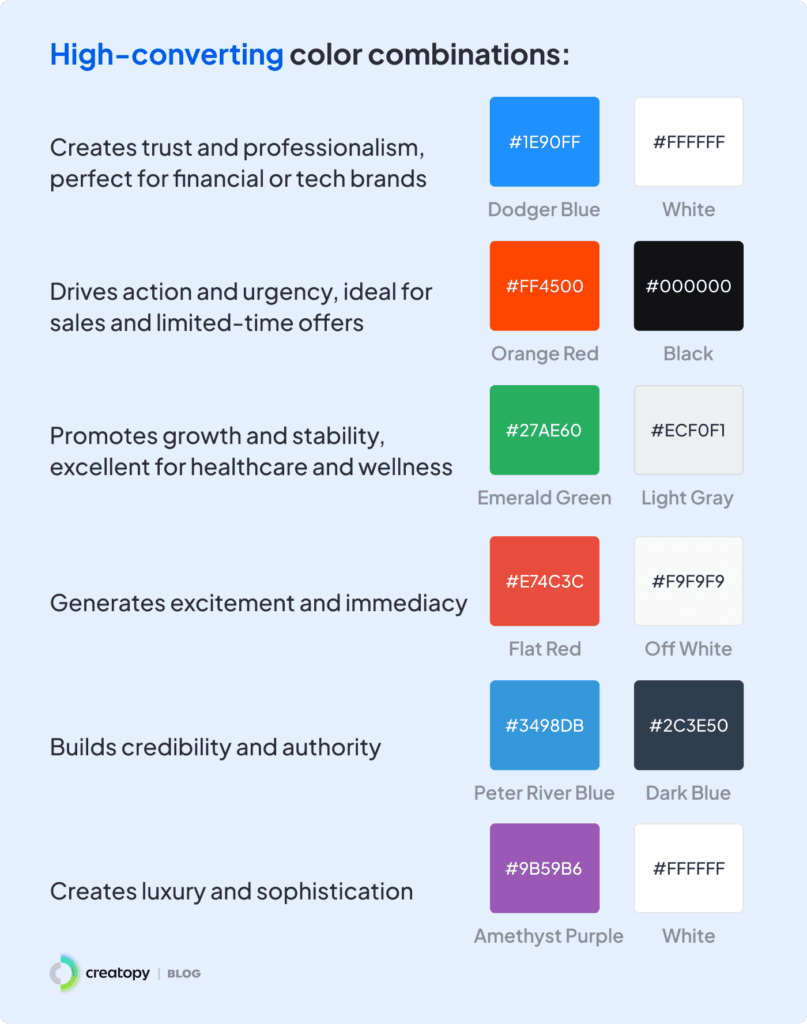
Task: Select the white swatch beside Dodger Blue
Action: [688, 142]
